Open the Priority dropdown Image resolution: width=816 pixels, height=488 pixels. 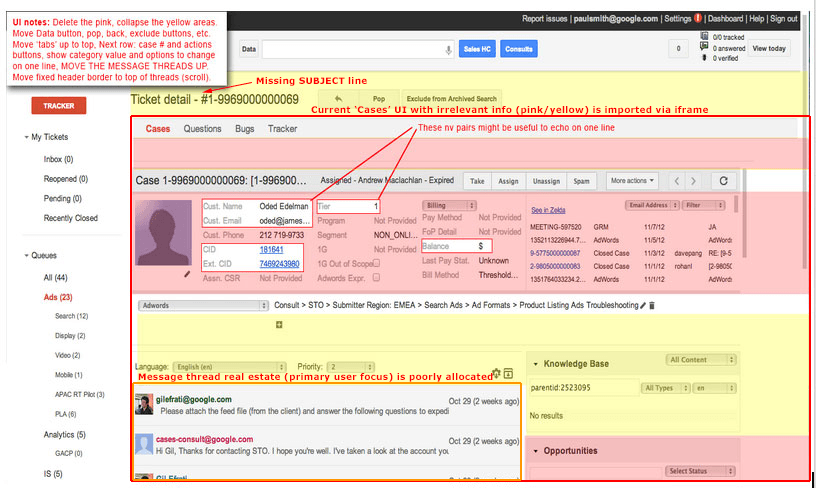pos(351,367)
